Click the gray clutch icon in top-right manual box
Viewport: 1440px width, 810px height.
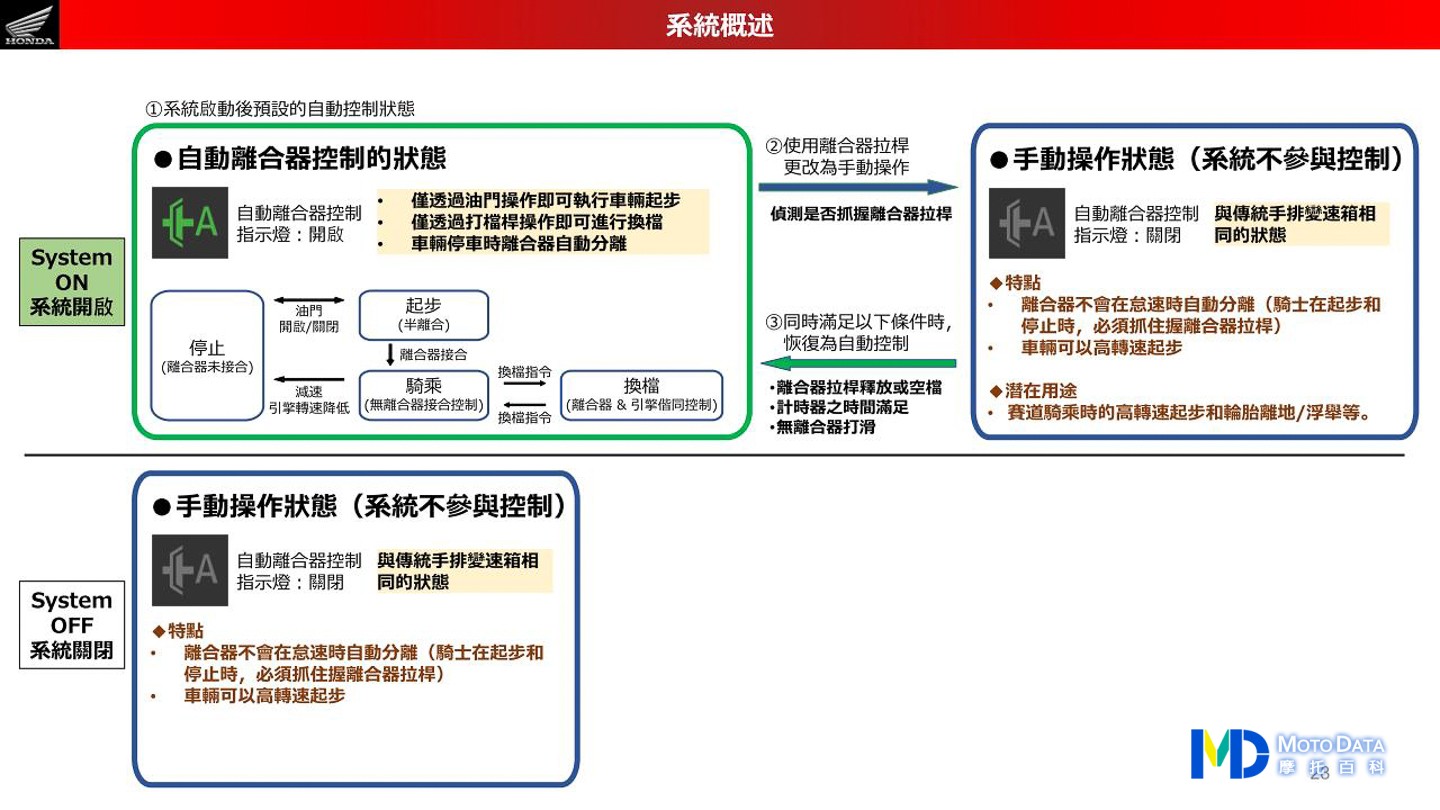1027,223
